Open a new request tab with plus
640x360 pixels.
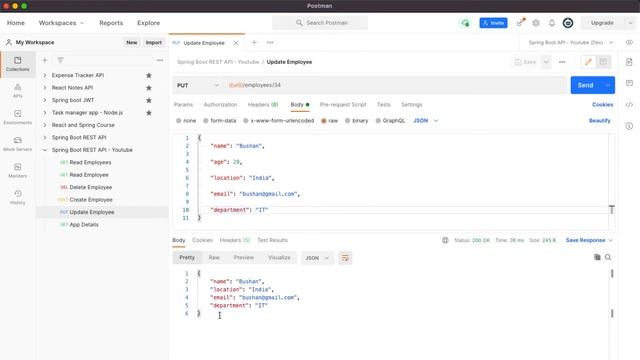tap(254, 42)
